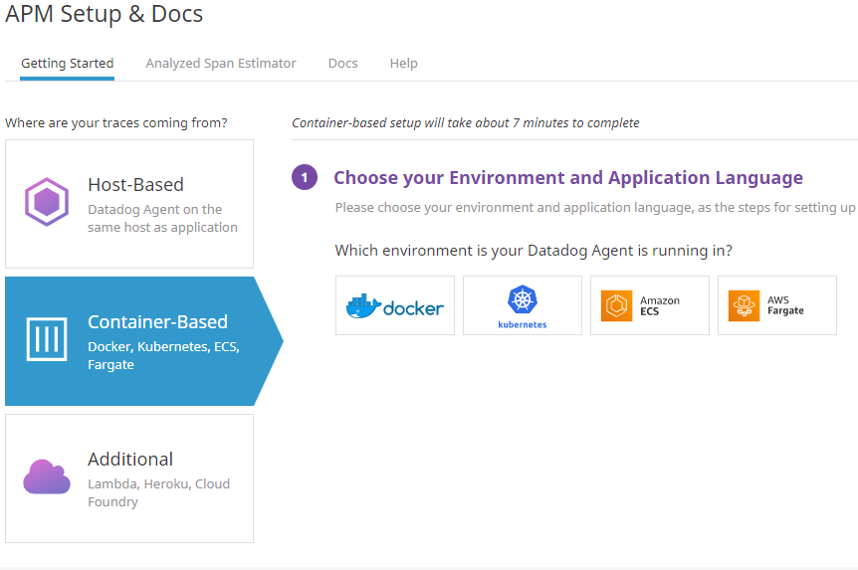Switch to the Getting Started tab
858x570 pixels.
[67, 63]
